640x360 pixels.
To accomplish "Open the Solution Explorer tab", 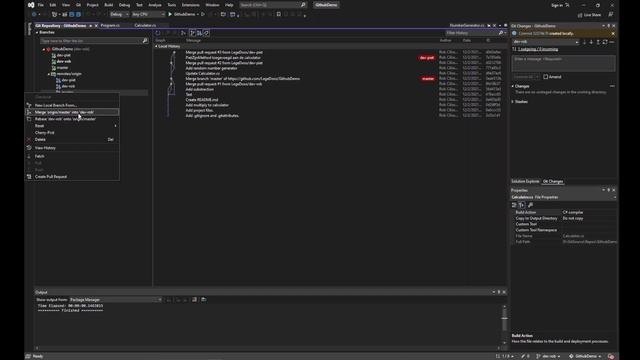I will (525, 181).
